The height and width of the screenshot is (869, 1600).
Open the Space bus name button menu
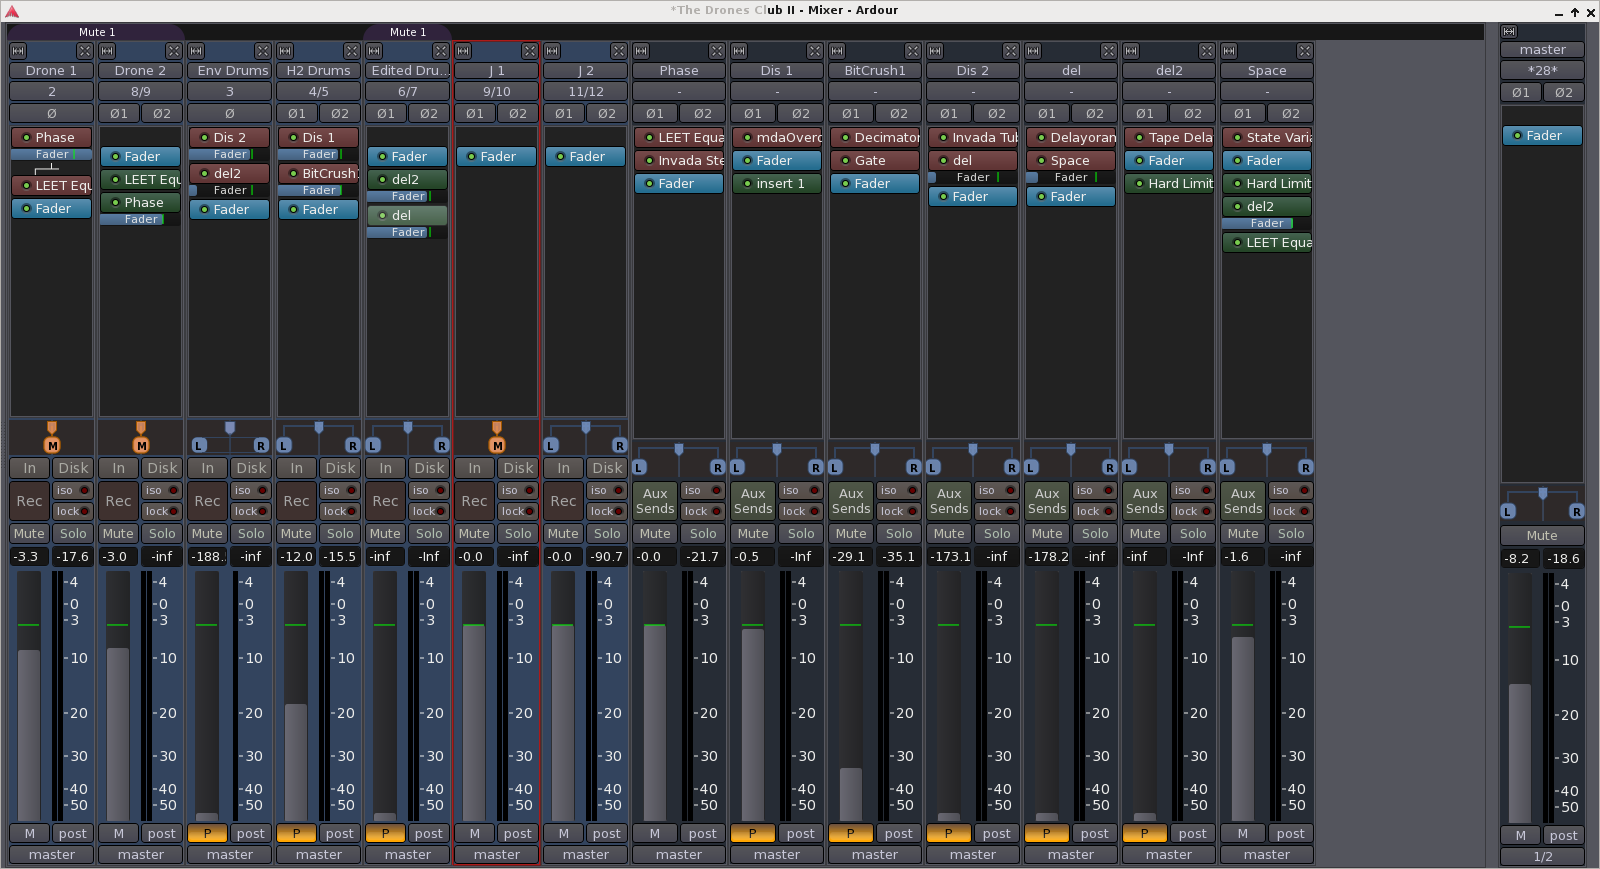pyautogui.click(x=1267, y=71)
